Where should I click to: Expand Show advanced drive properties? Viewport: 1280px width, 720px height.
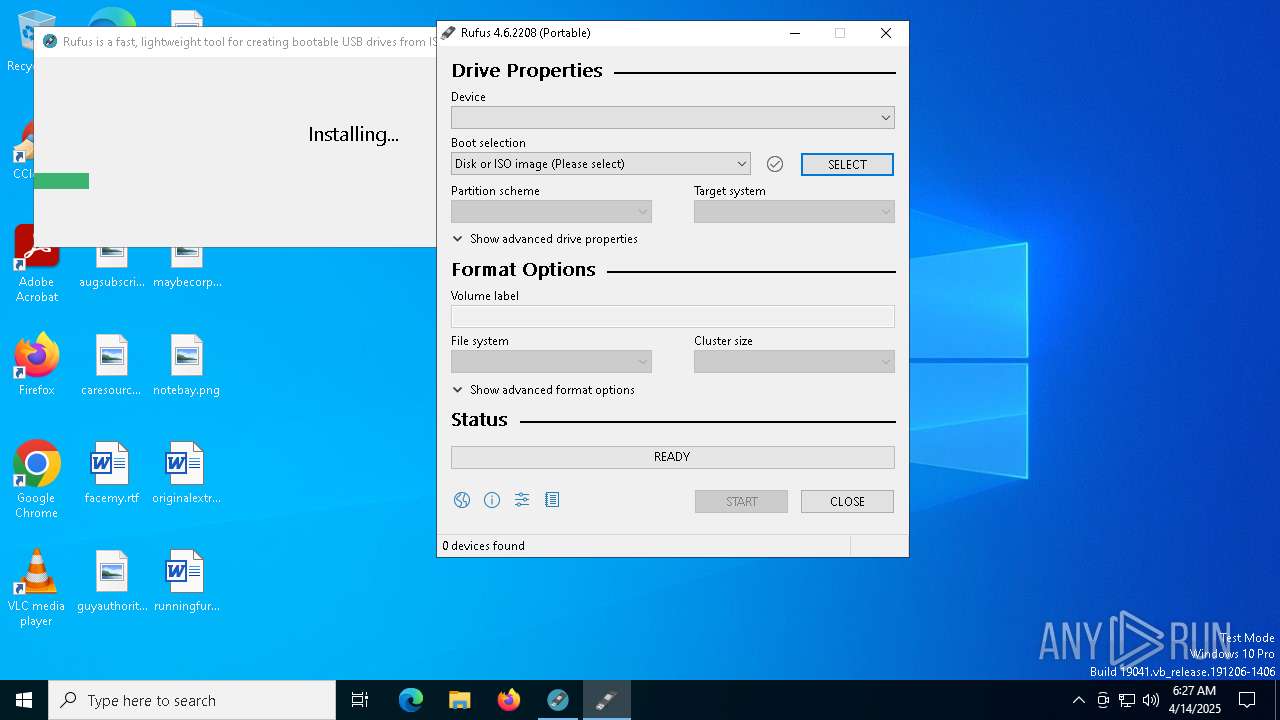click(545, 239)
